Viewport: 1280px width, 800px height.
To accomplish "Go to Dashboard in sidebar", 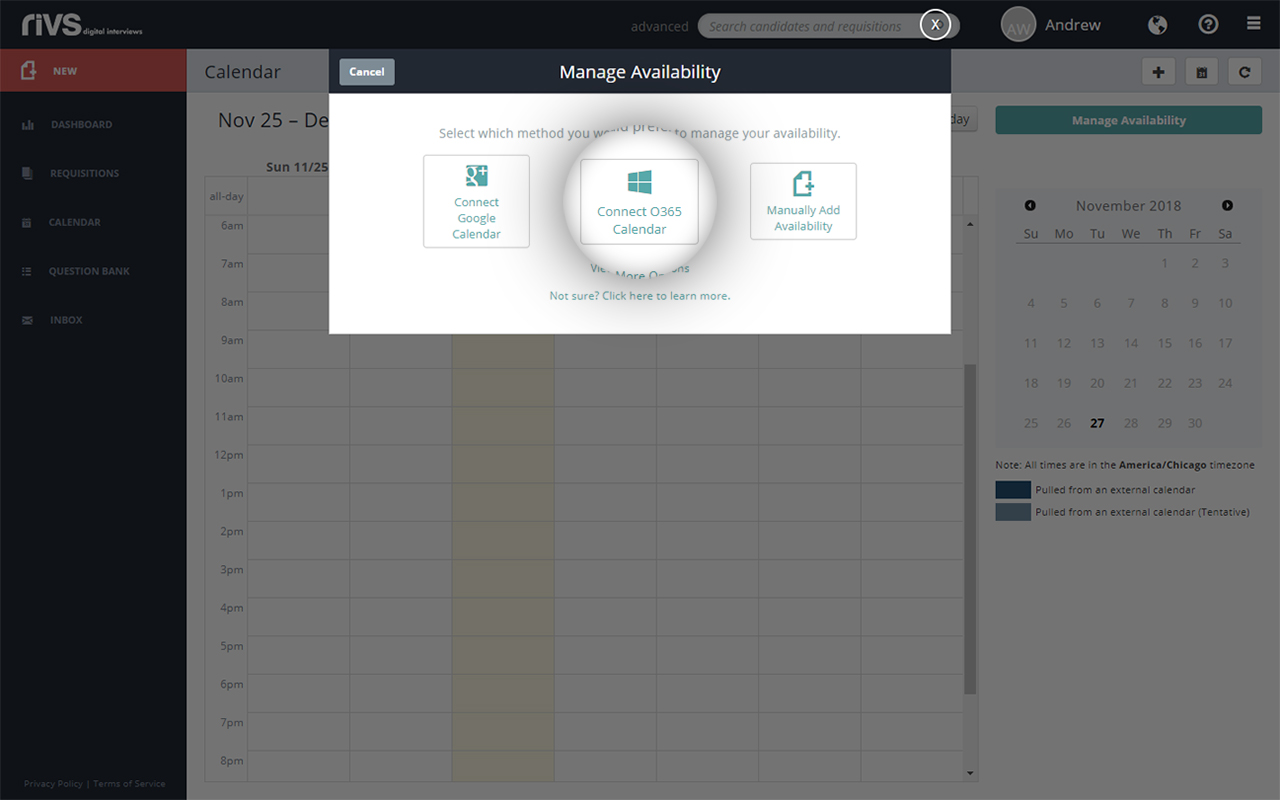I will pos(82,124).
